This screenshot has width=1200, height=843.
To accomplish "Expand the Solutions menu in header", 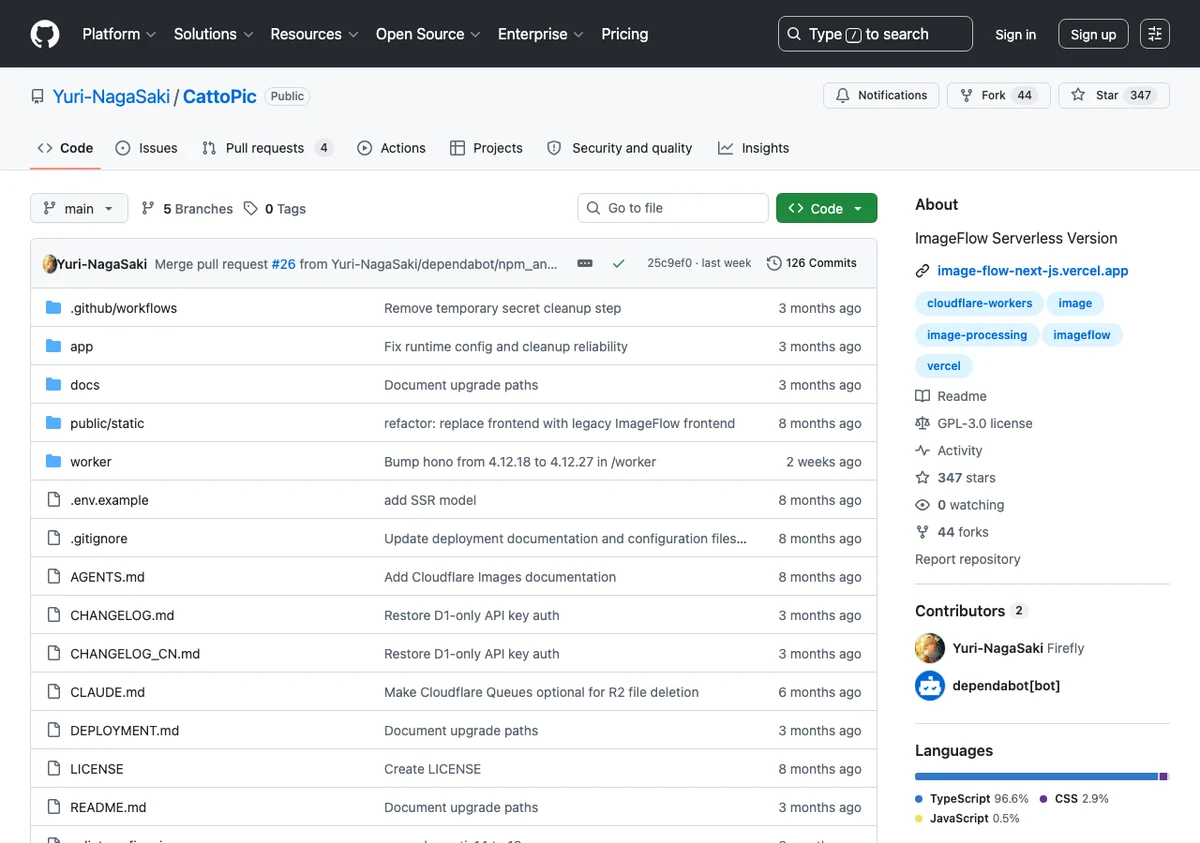I will click(213, 34).
